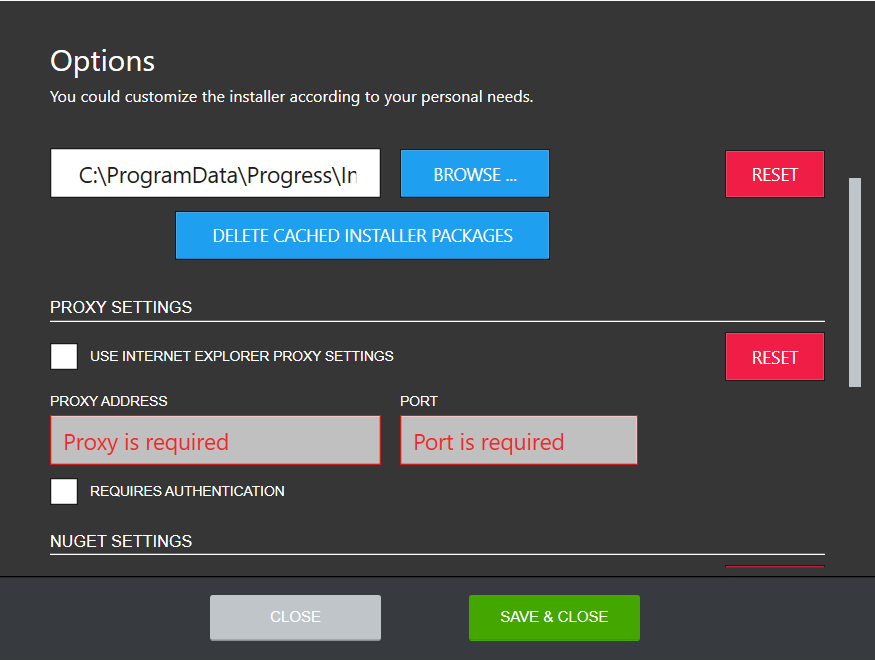Delete cached installer packages
This screenshot has width=875, height=660.
pyautogui.click(x=362, y=235)
